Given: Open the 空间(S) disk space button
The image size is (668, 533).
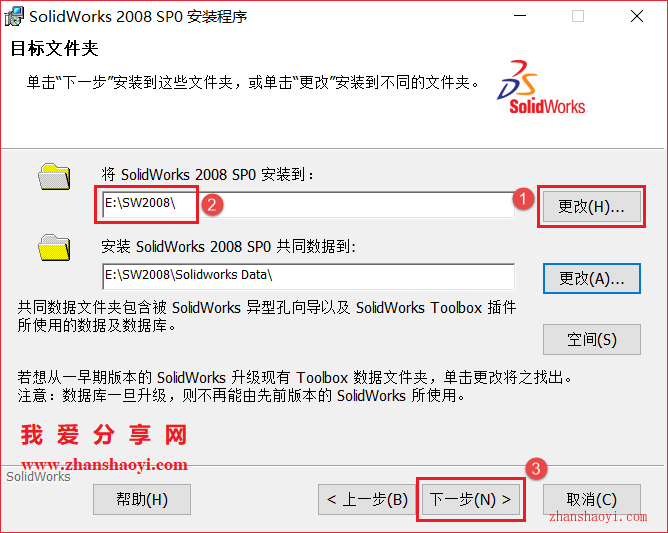Looking at the screenshot, I should 591,340.
